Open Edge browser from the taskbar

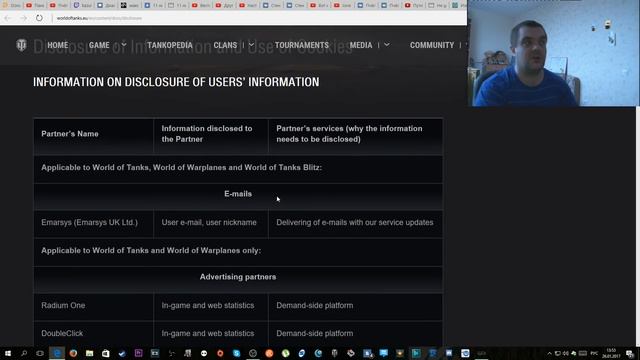(x=57, y=353)
